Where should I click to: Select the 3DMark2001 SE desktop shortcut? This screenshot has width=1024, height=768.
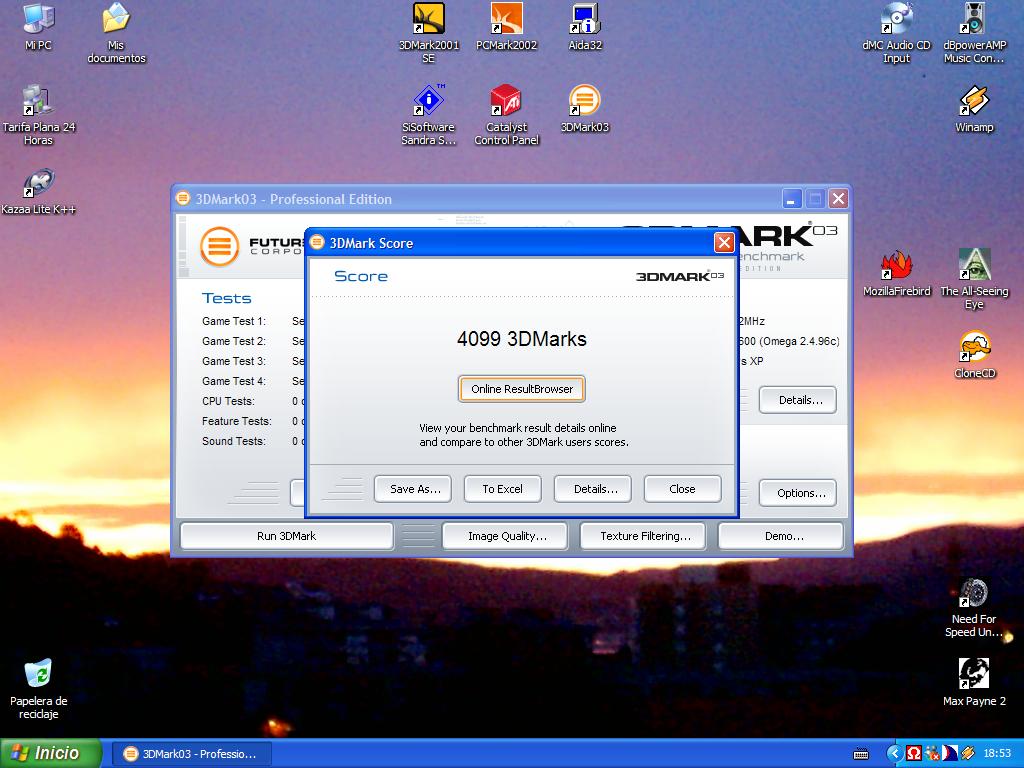pos(428,33)
